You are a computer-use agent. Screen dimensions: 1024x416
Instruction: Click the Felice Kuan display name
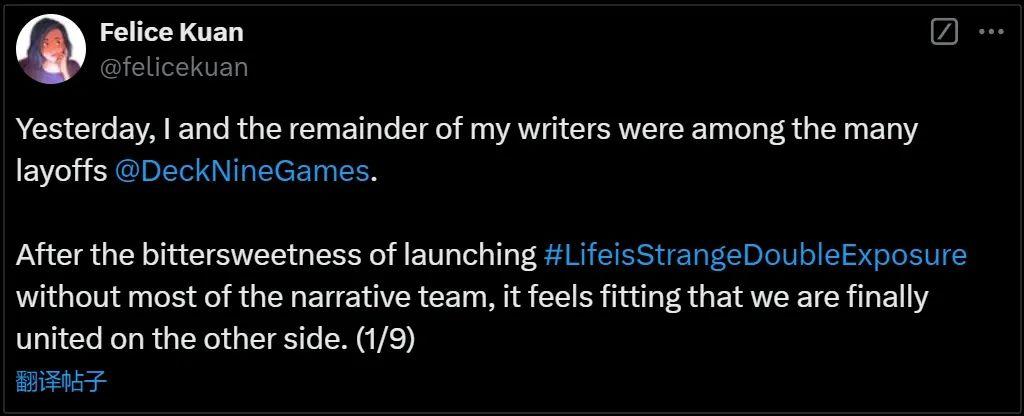pyautogui.click(x=171, y=32)
